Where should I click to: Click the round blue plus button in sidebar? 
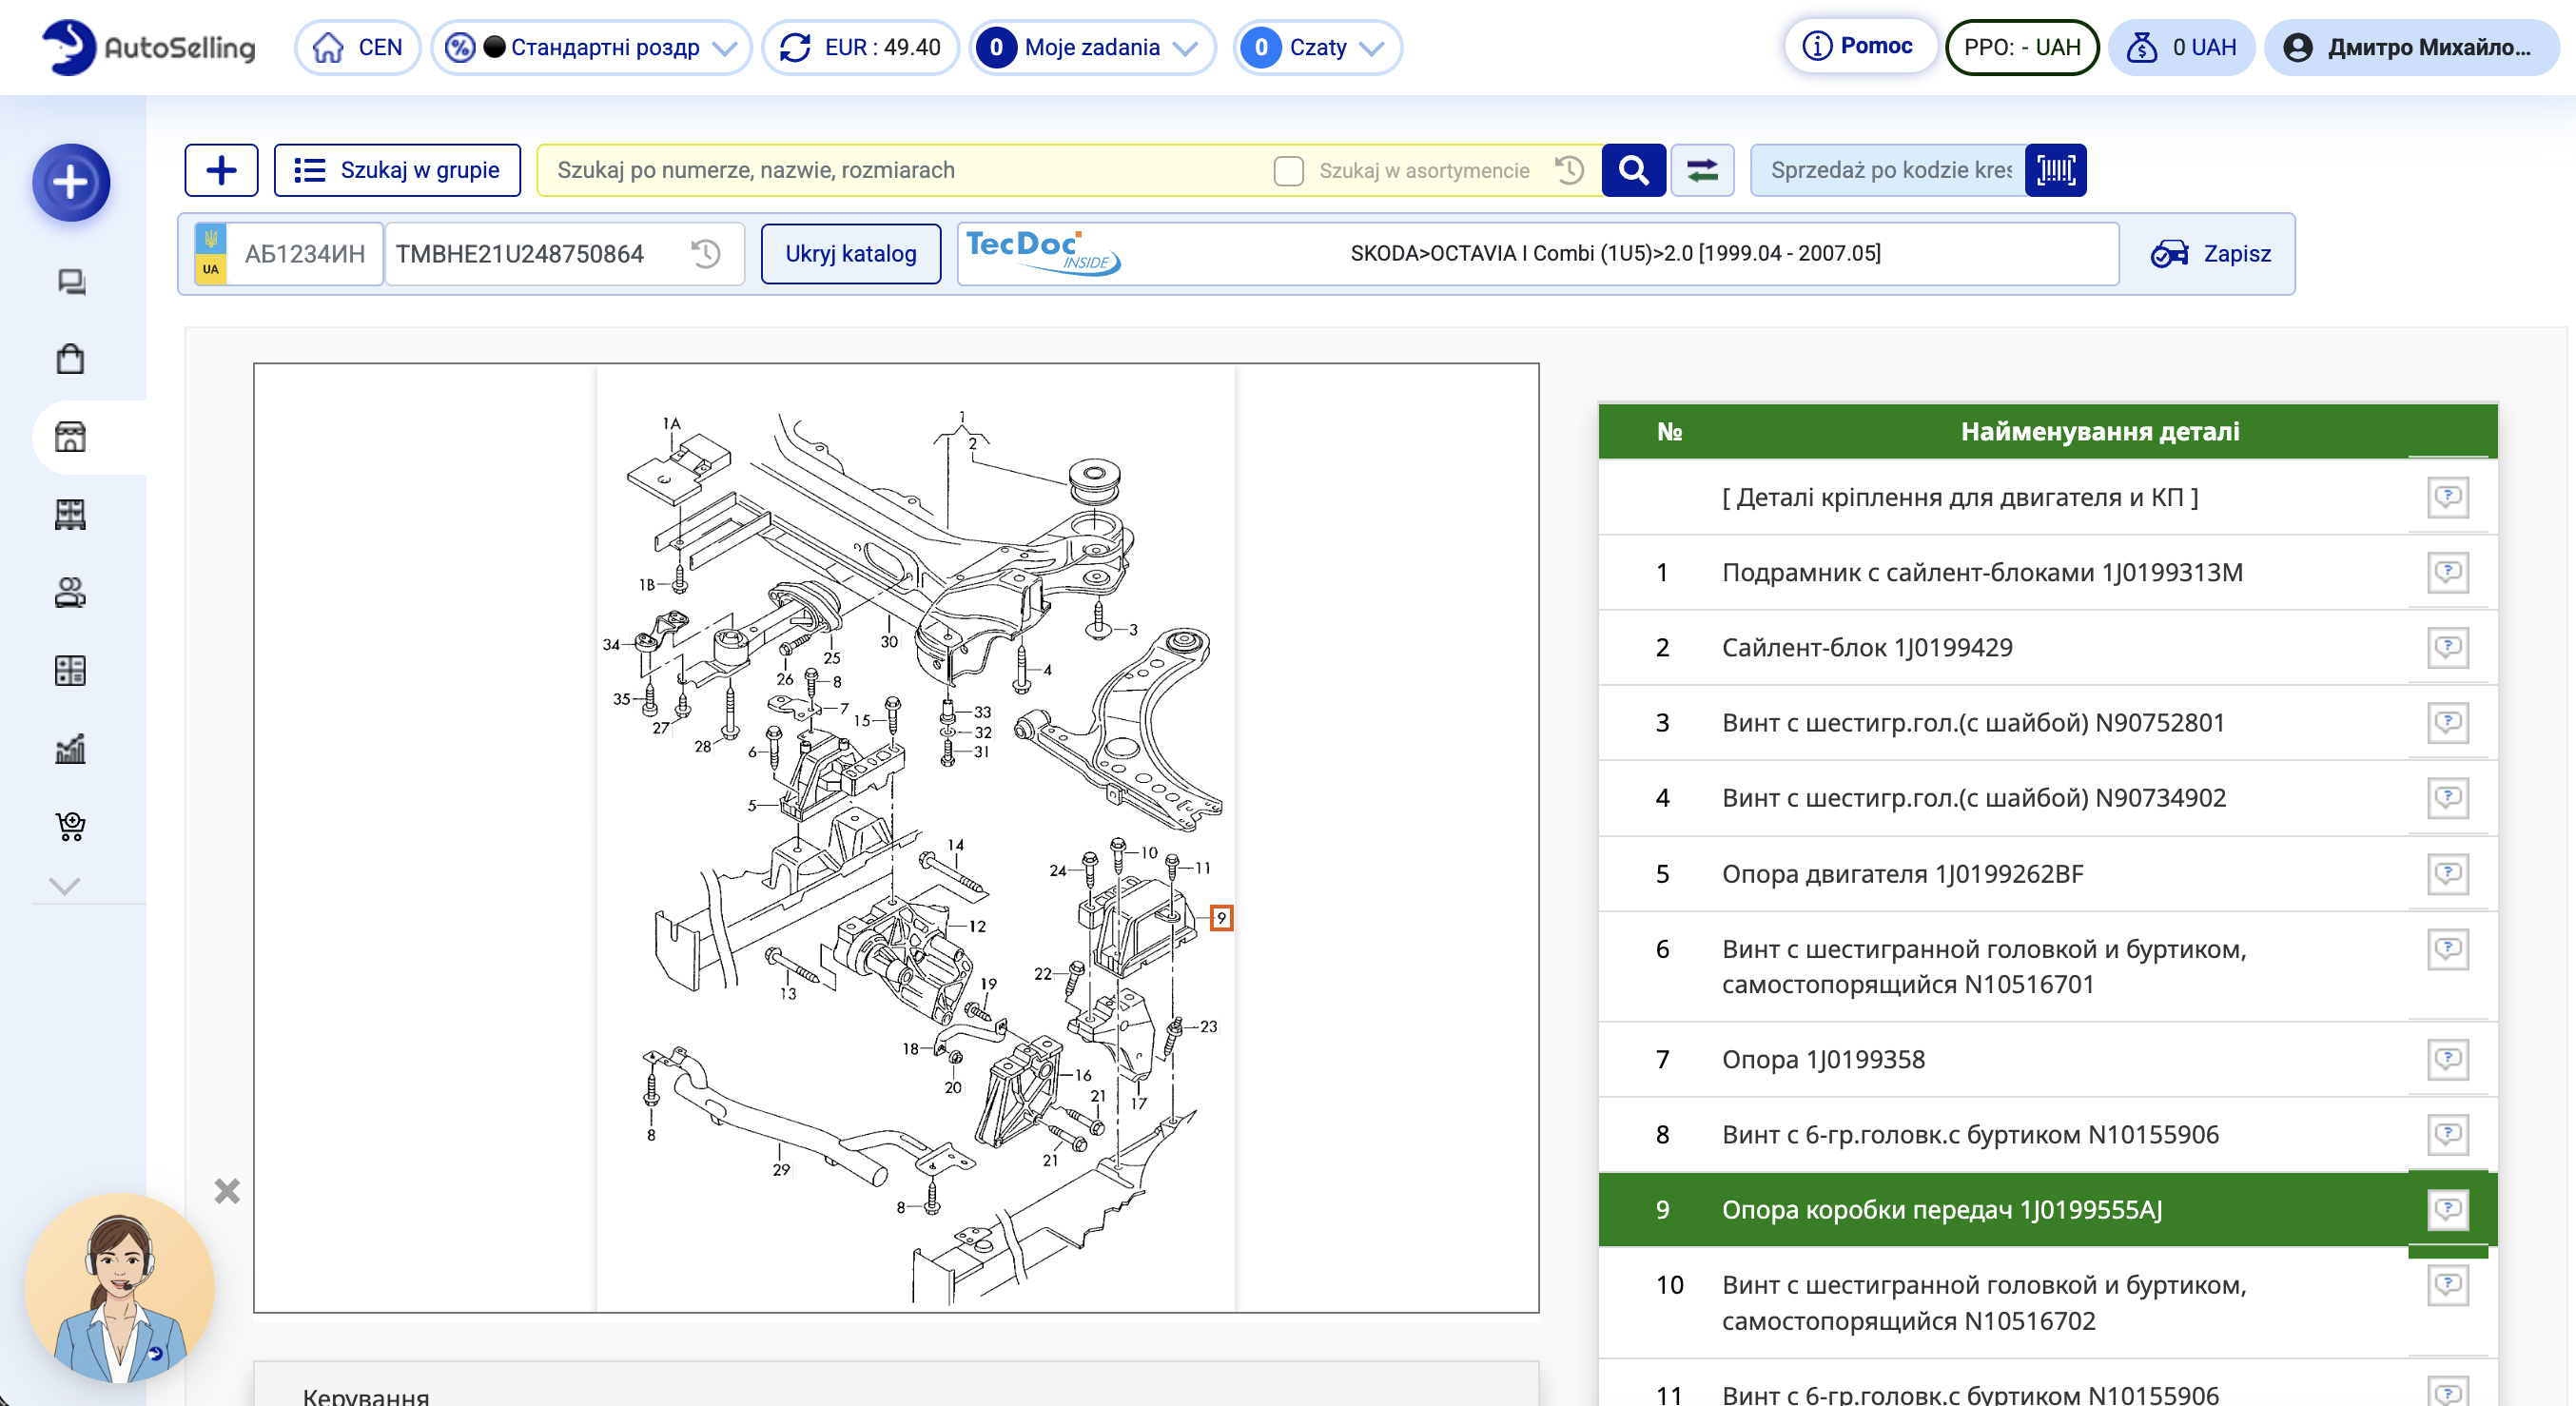click(70, 183)
